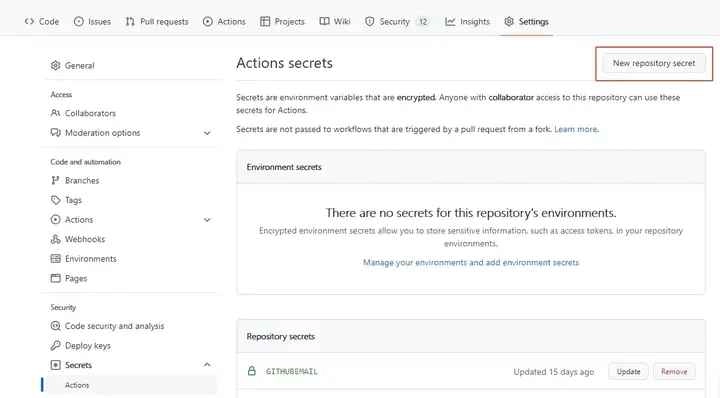Click the Webhooks icon
Screen dimensions: 720x398
pyautogui.click(x=56, y=239)
